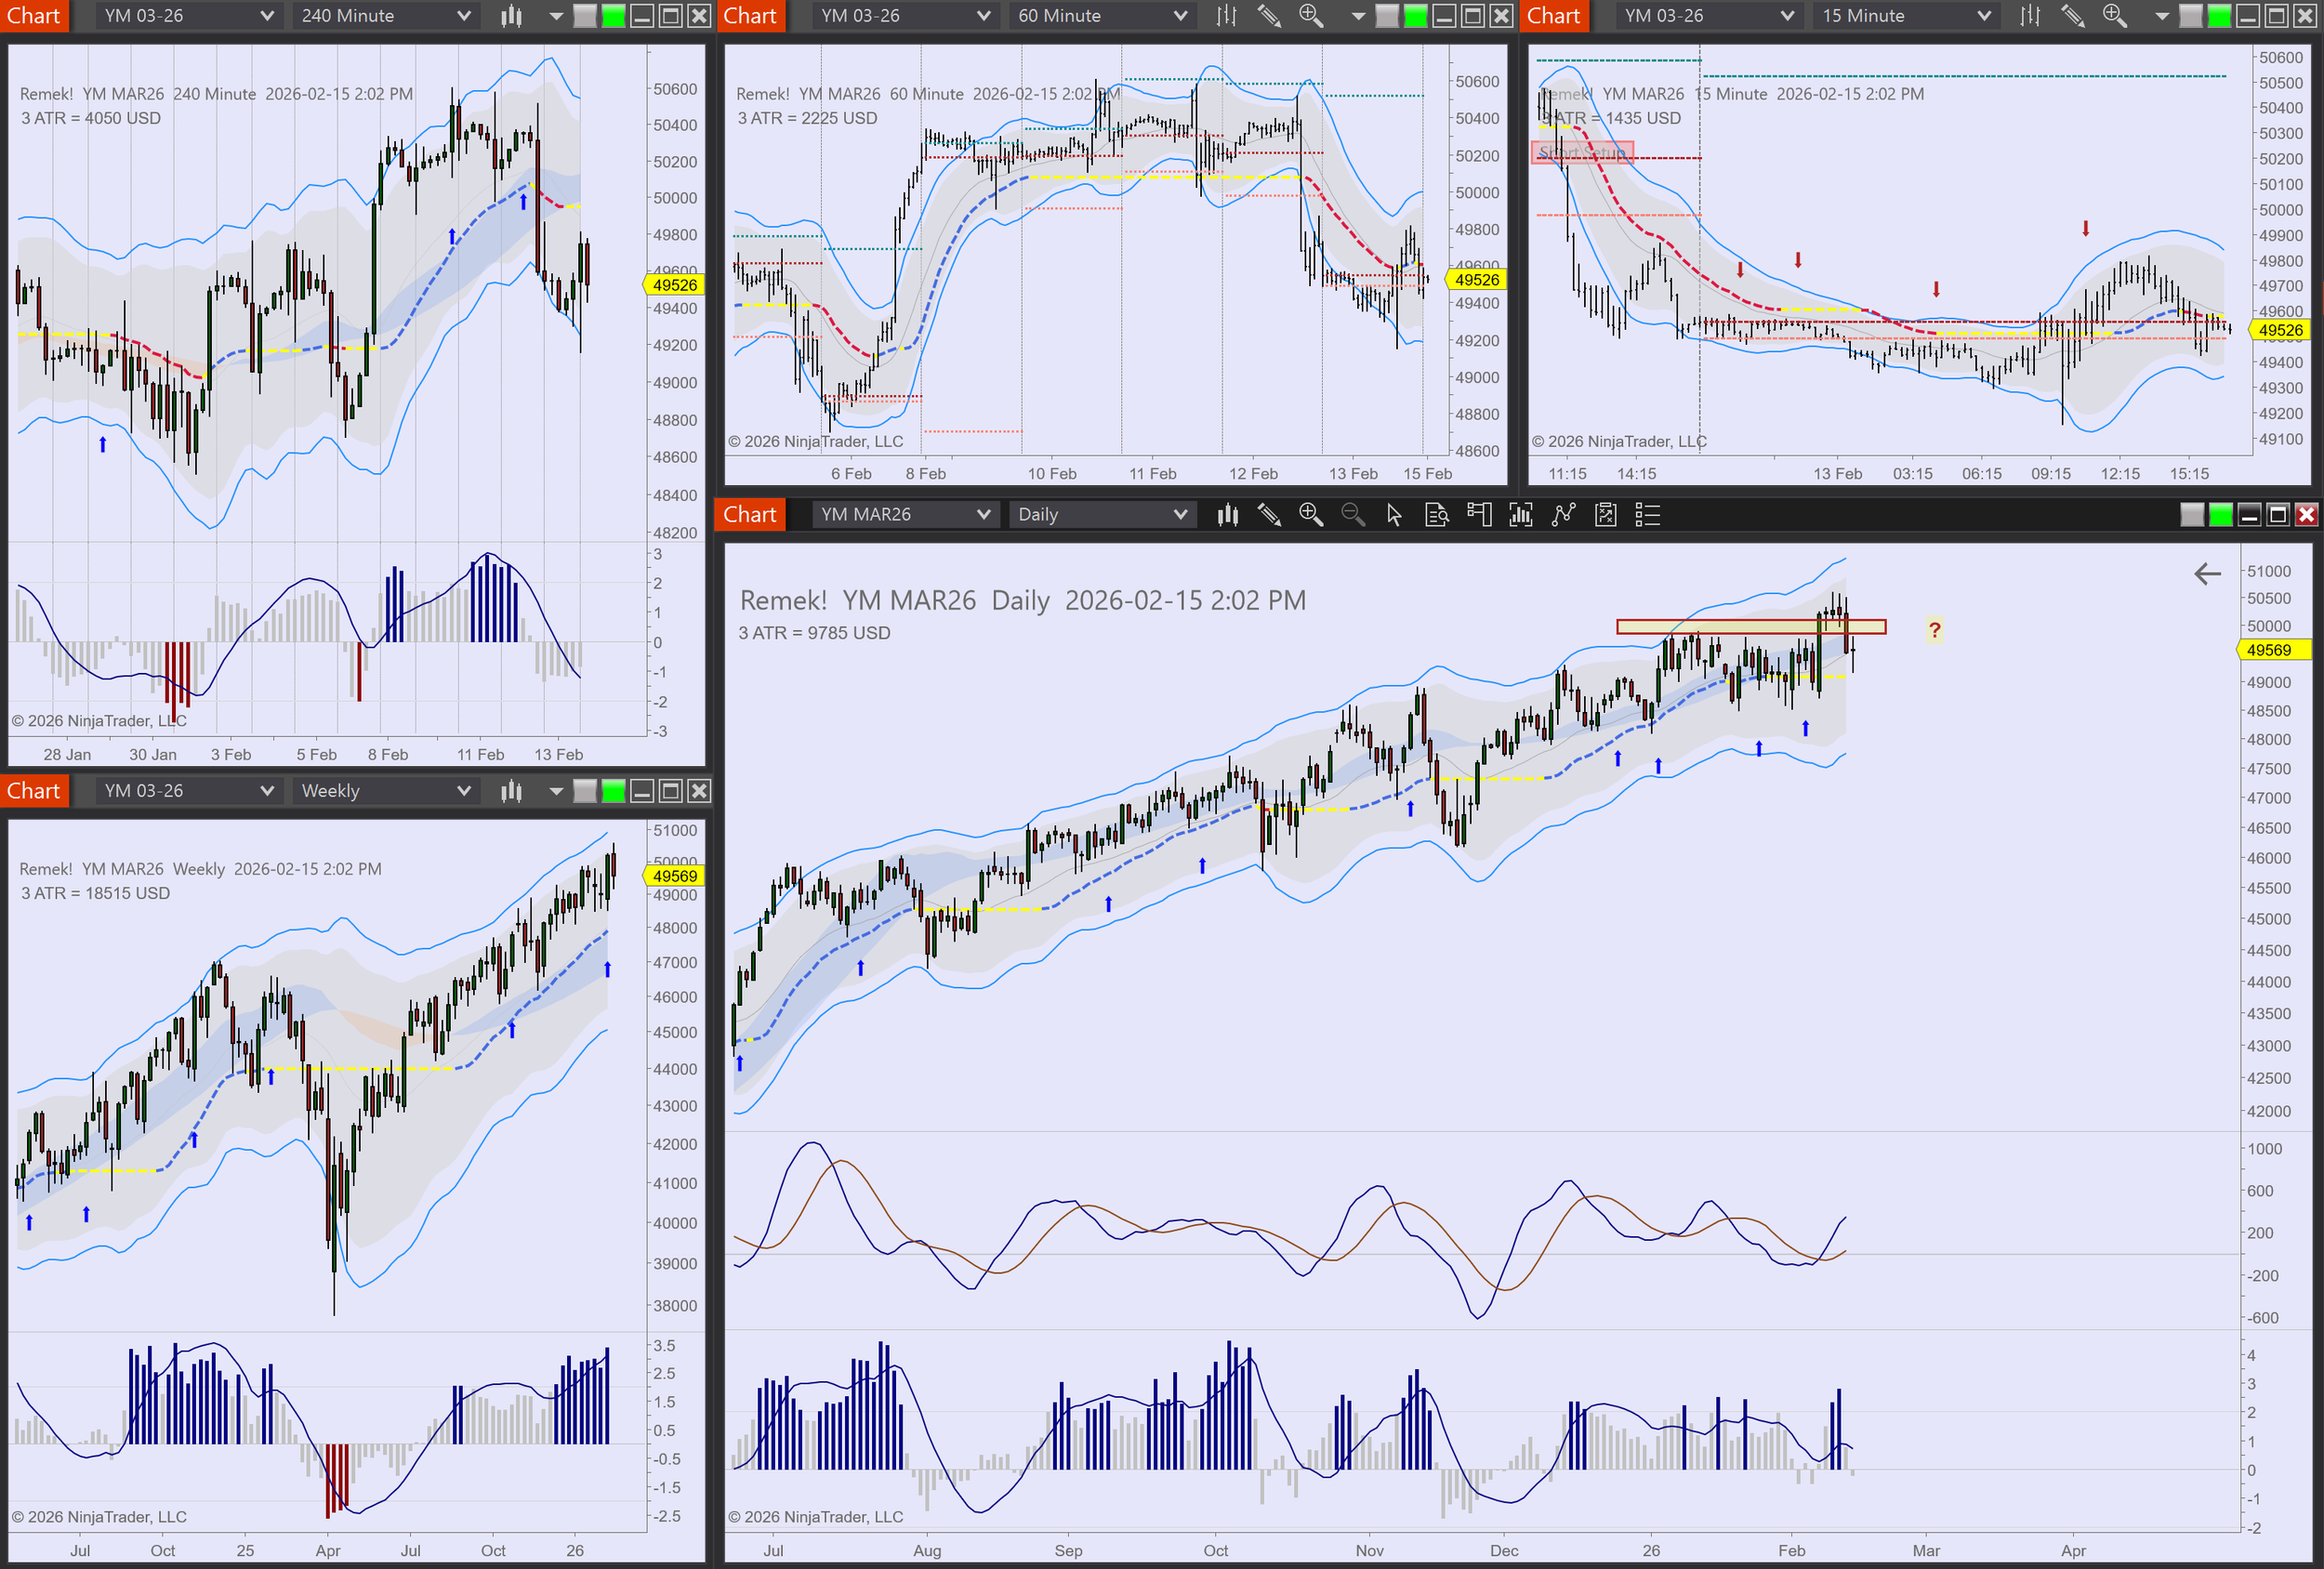The width and height of the screenshot is (2324, 1569).
Task: Click Zoom out magnifier on Daily chart
Action: point(1352,515)
